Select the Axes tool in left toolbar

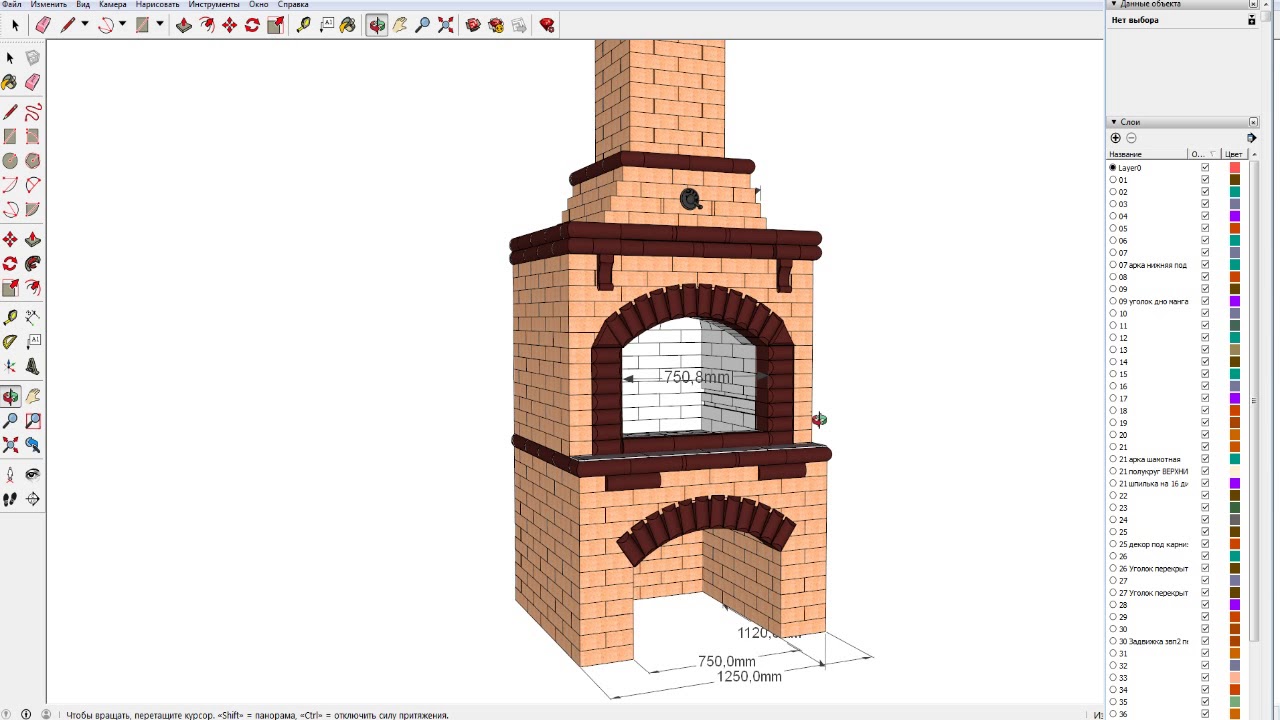[10, 366]
